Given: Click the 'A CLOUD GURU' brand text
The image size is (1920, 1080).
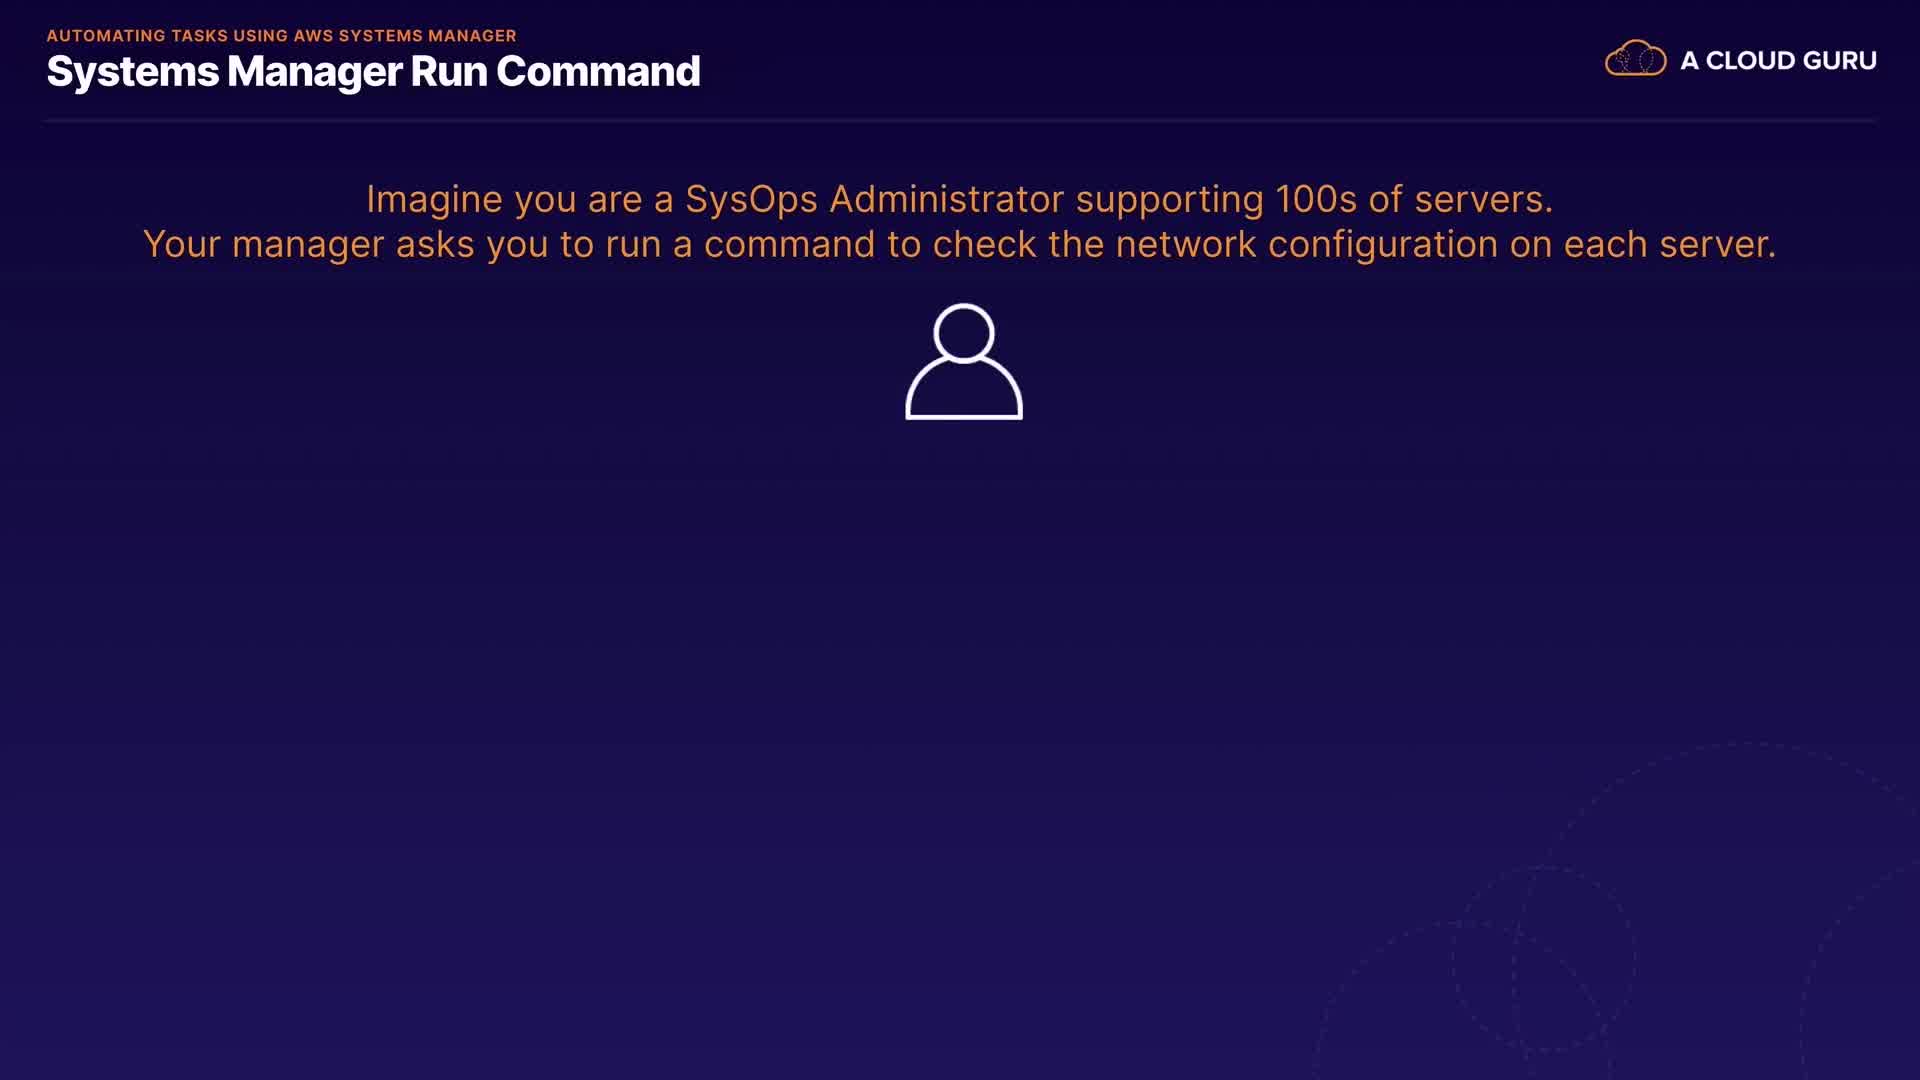Looking at the screenshot, I should [1778, 61].
